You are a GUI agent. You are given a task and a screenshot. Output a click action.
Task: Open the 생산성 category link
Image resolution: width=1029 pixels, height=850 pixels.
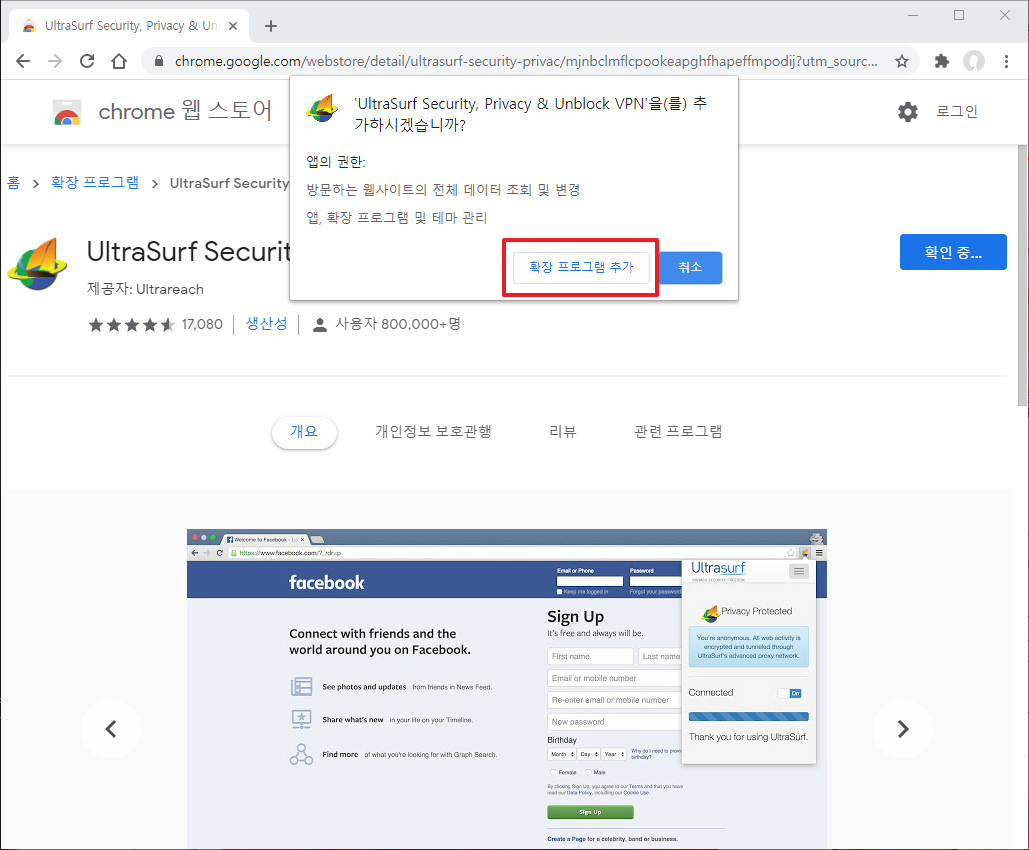pos(266,324)
